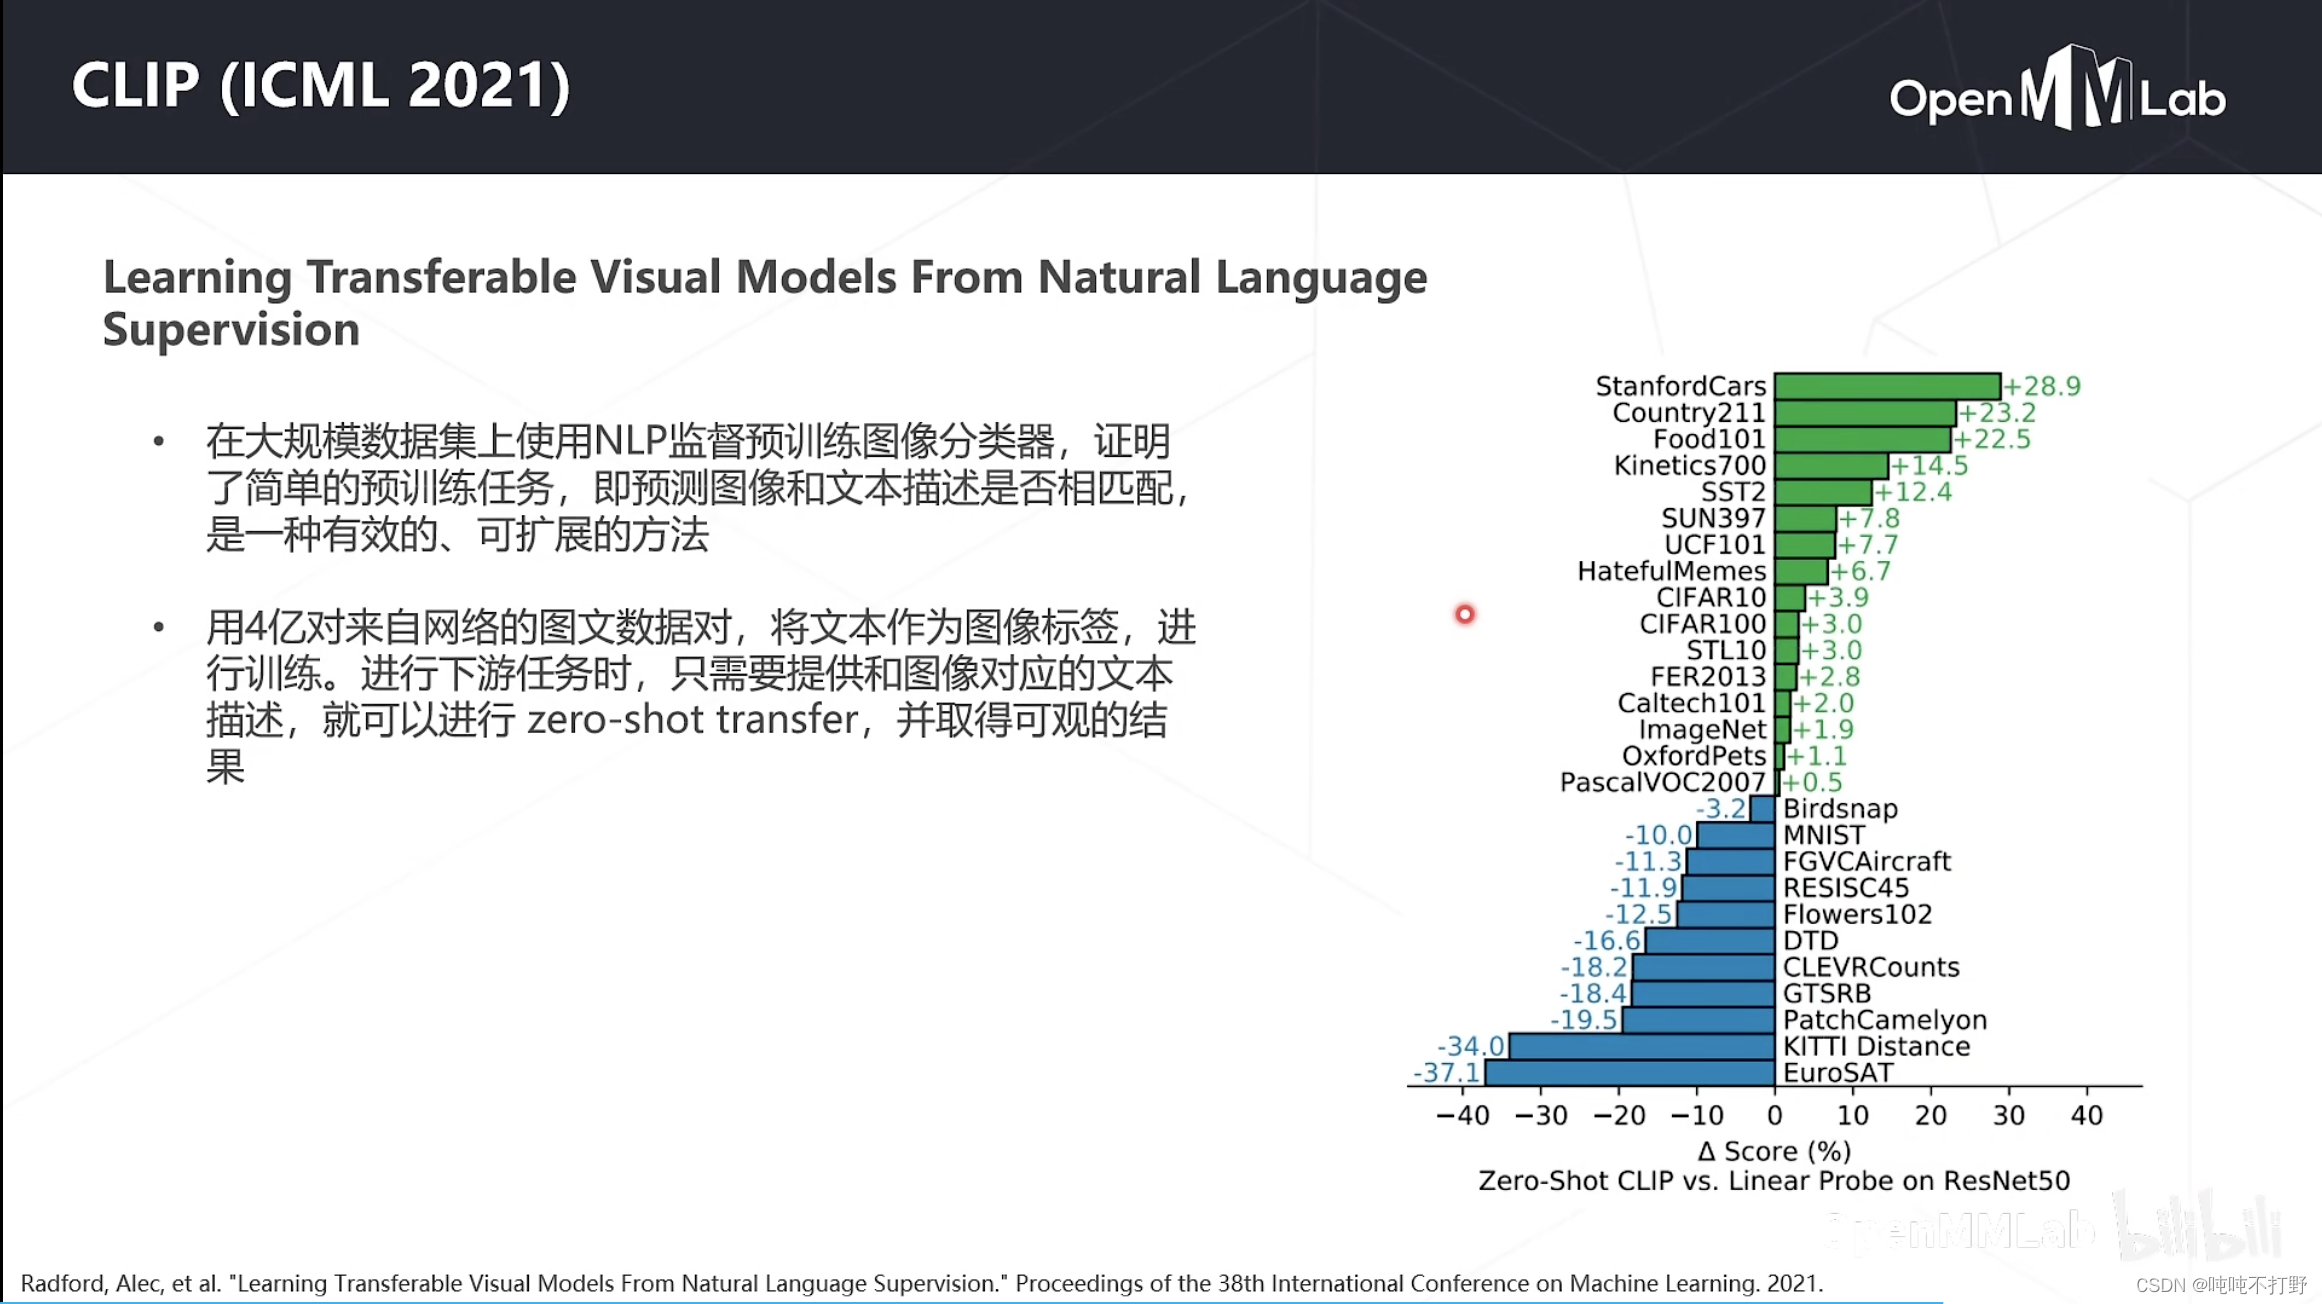Click the '+22.5' value beside Food101
Image resolution: width=2322 pixels, height=1304 pixels.
click(1992, 439)
